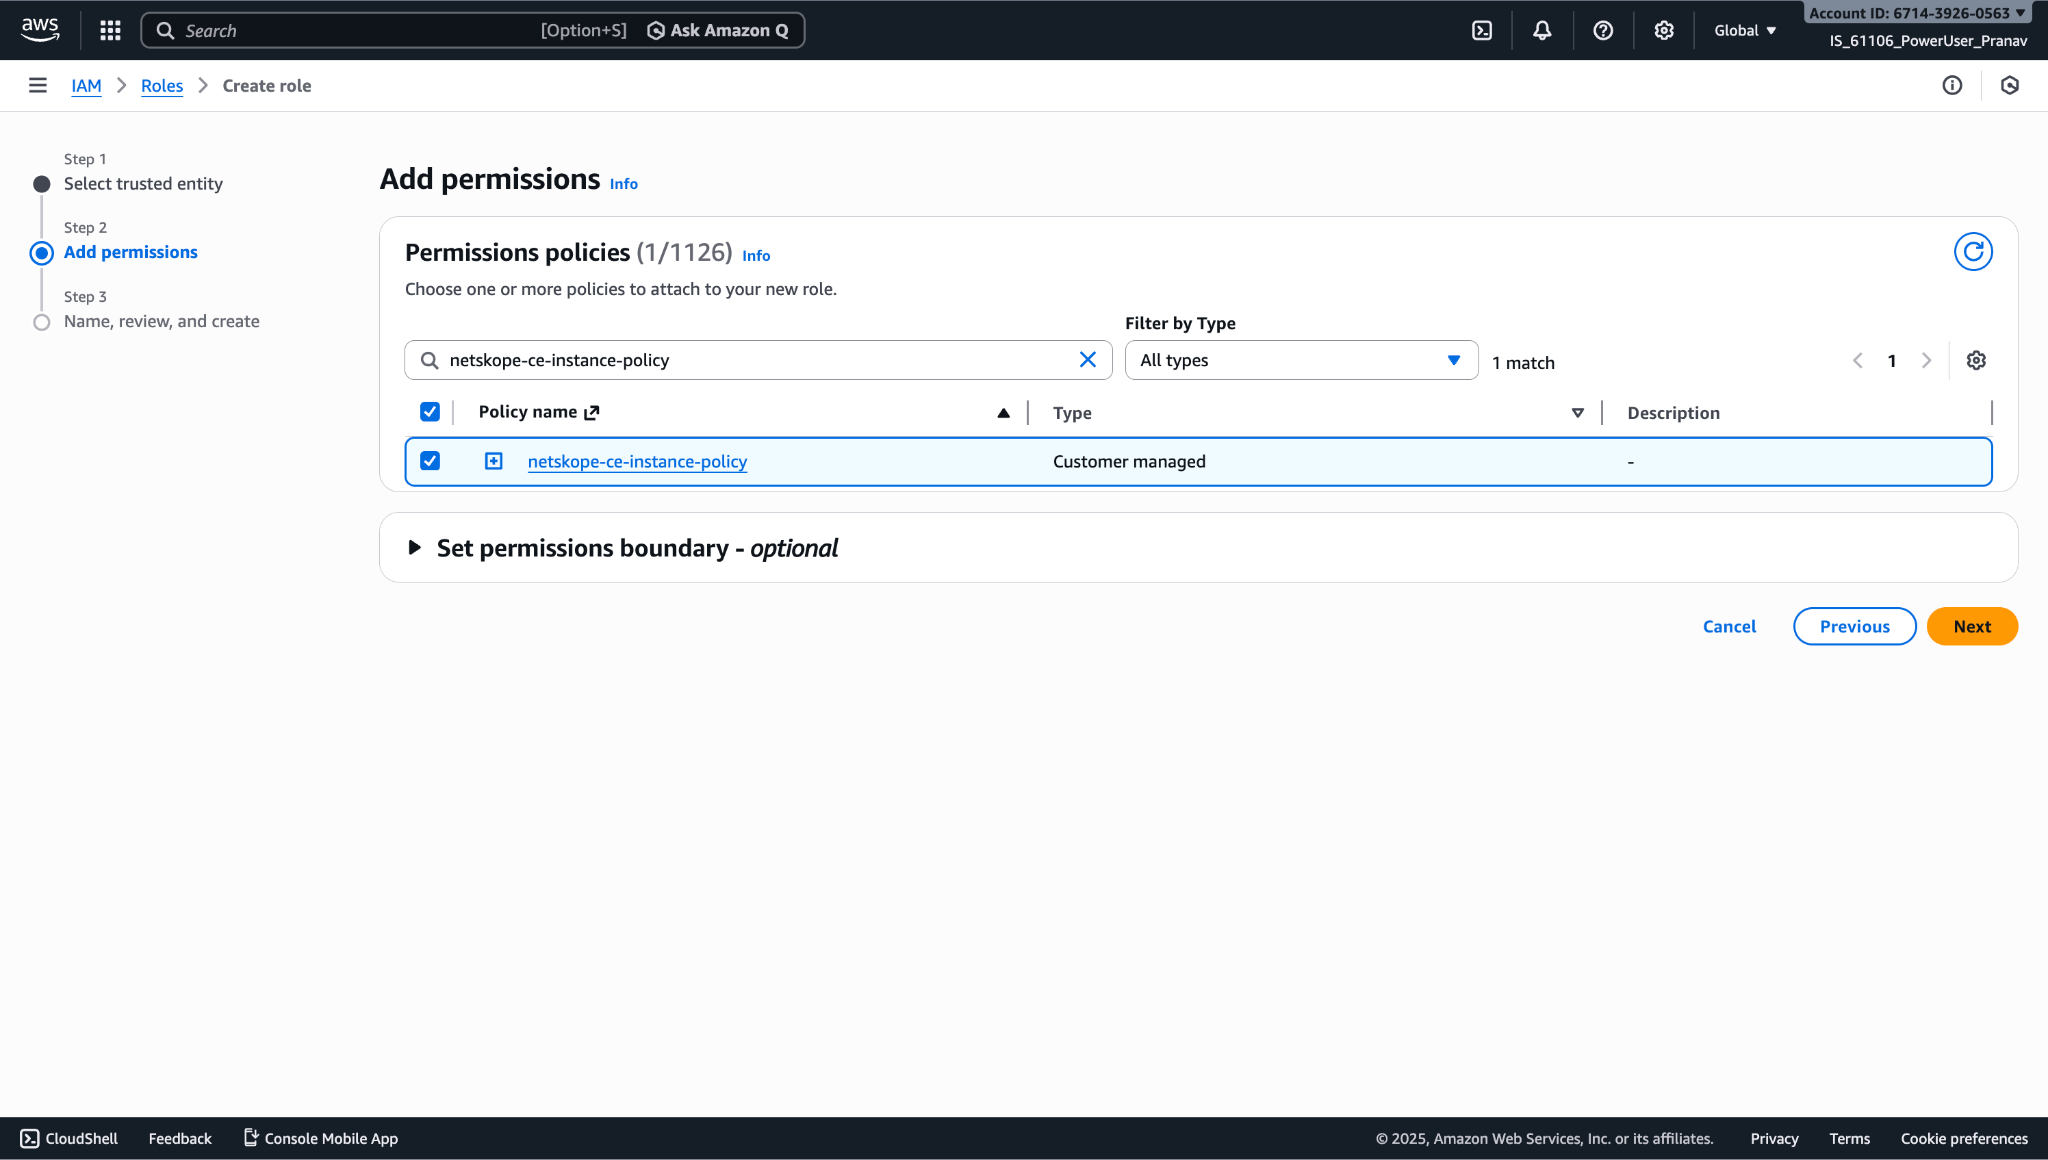2048x1160 pixels.
Task: Refresh the permissions policies list
Action: pos(1973,252)
